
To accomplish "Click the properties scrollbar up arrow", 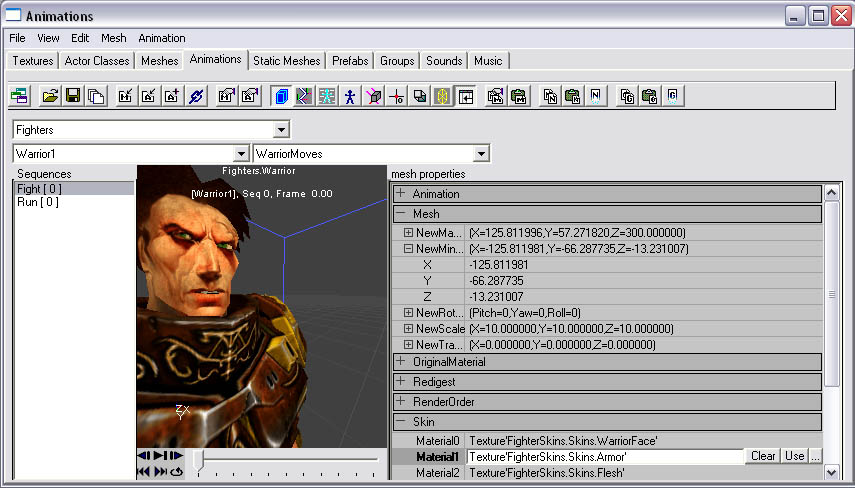I will 832,192.
